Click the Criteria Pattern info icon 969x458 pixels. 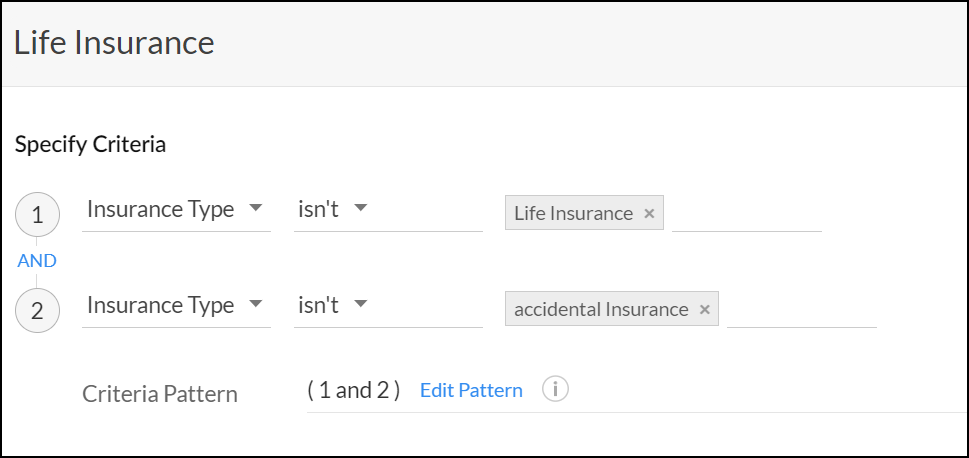(x=555, y=390)
